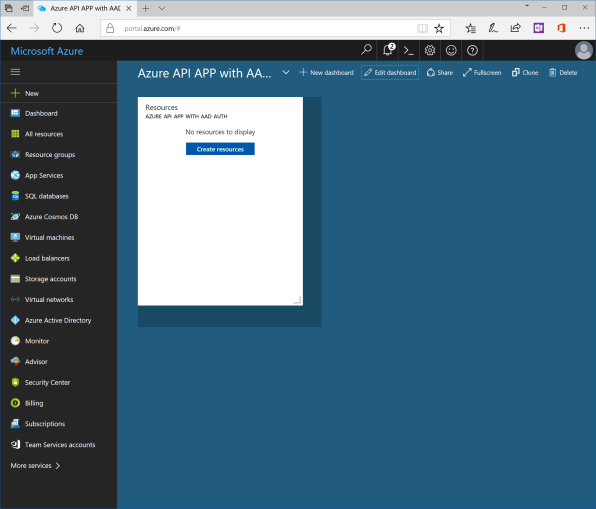Collapse the sidebar with hamburger icon

[15, 72]
